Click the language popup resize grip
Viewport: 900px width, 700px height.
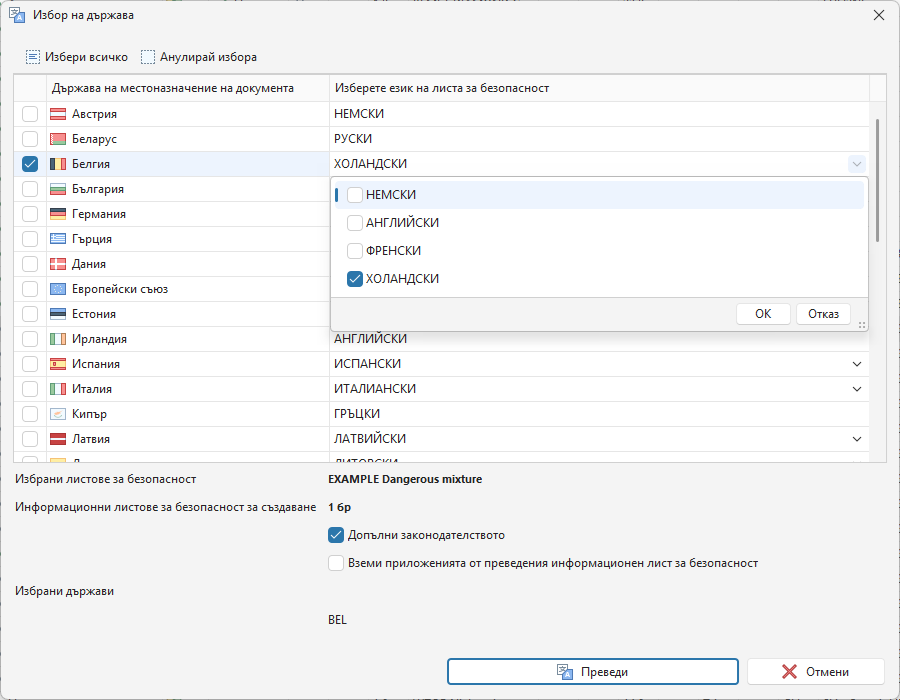click(x=862, y=325)
